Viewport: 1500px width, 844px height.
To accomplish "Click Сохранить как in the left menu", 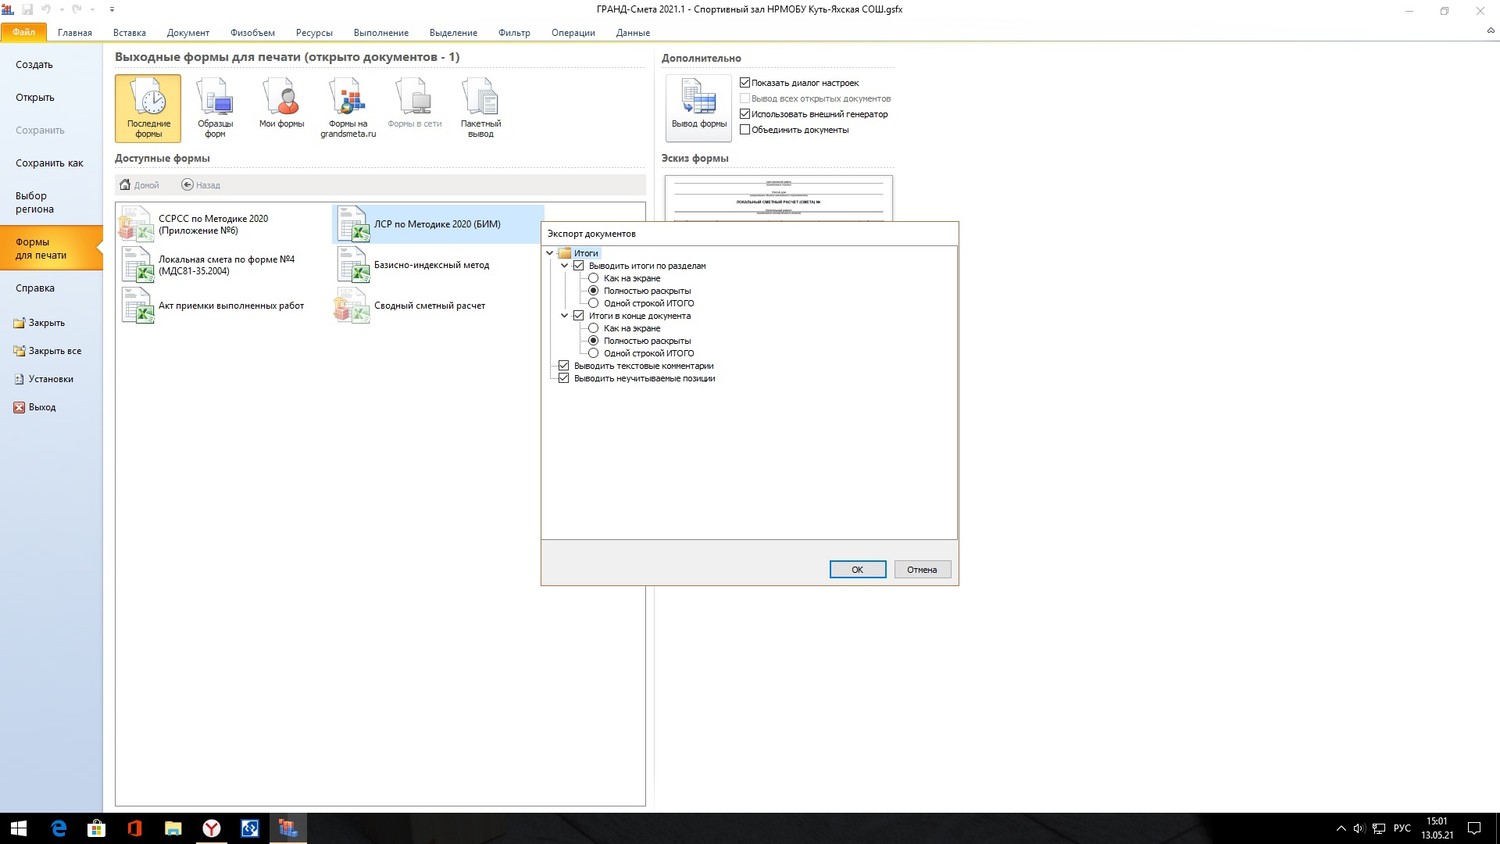I will [51, 163].
